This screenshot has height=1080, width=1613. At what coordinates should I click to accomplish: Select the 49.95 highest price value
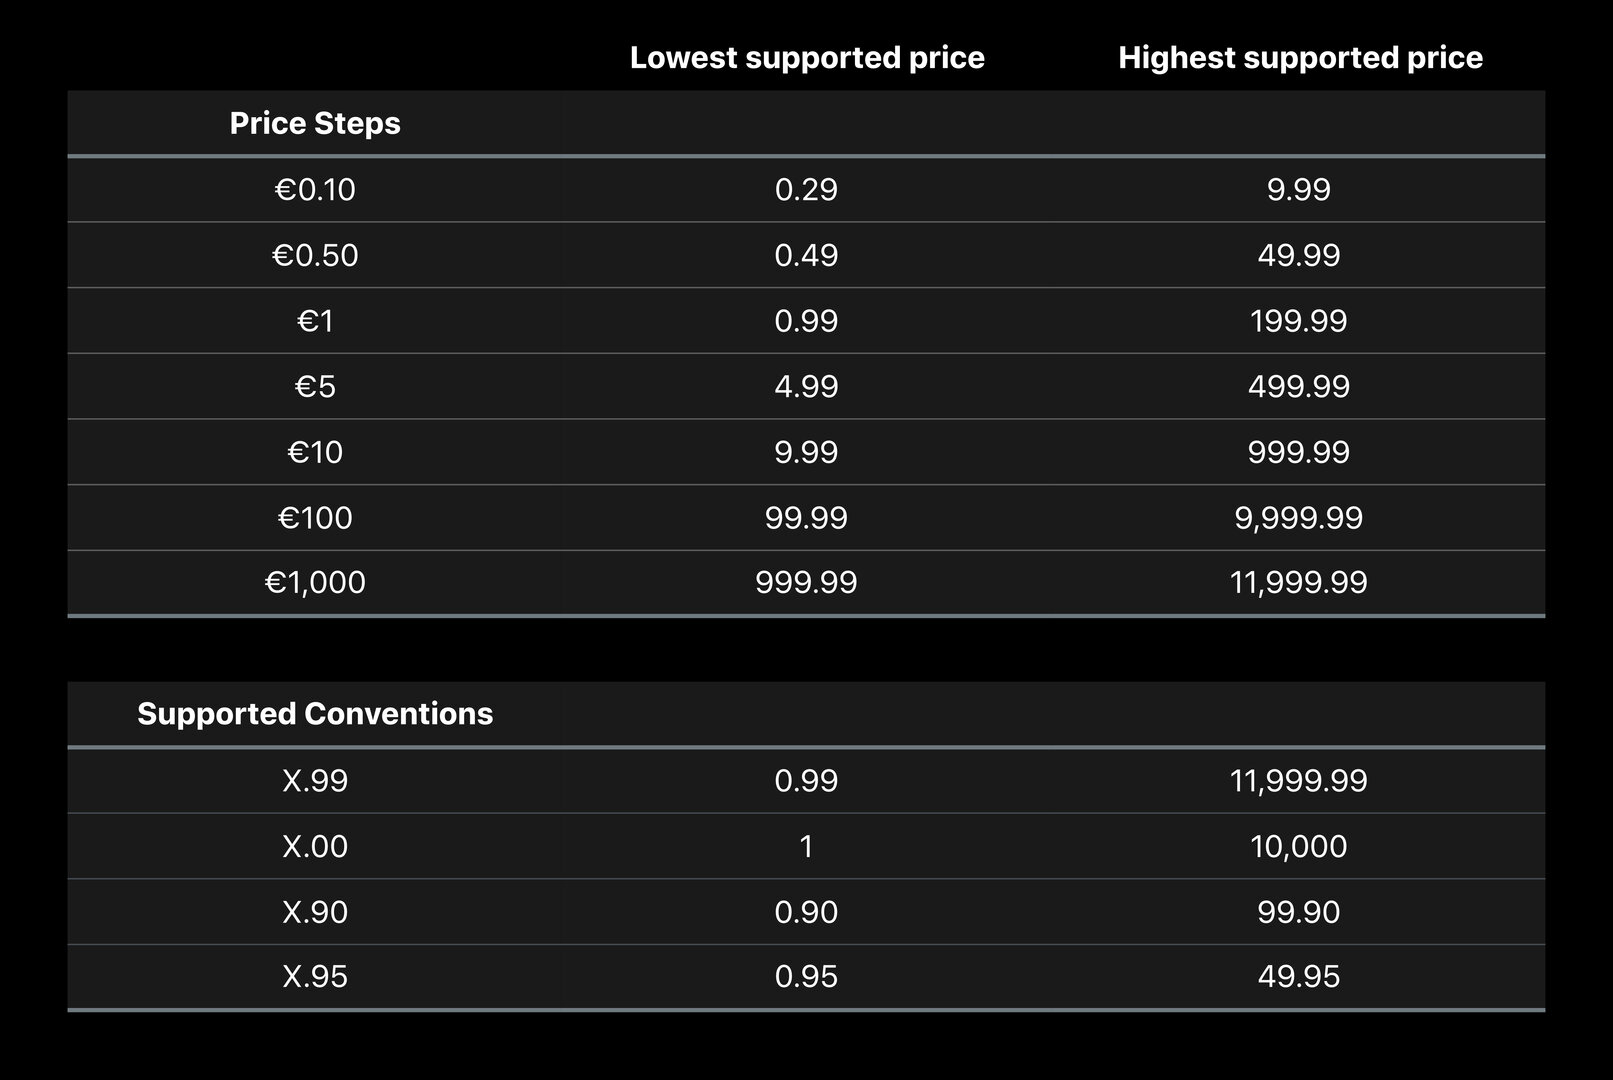pyautogui.click(x=1299, y=976)
